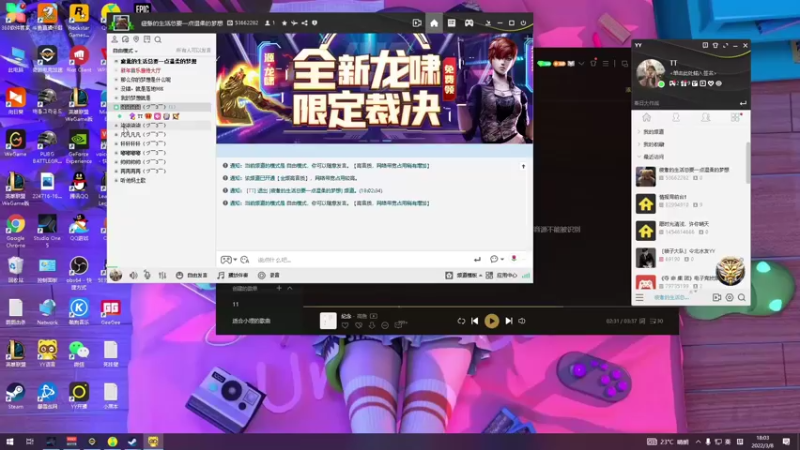Click the video play icon in channel title bar
Viewport: 800px width, 450px height.
pos(417,23)
